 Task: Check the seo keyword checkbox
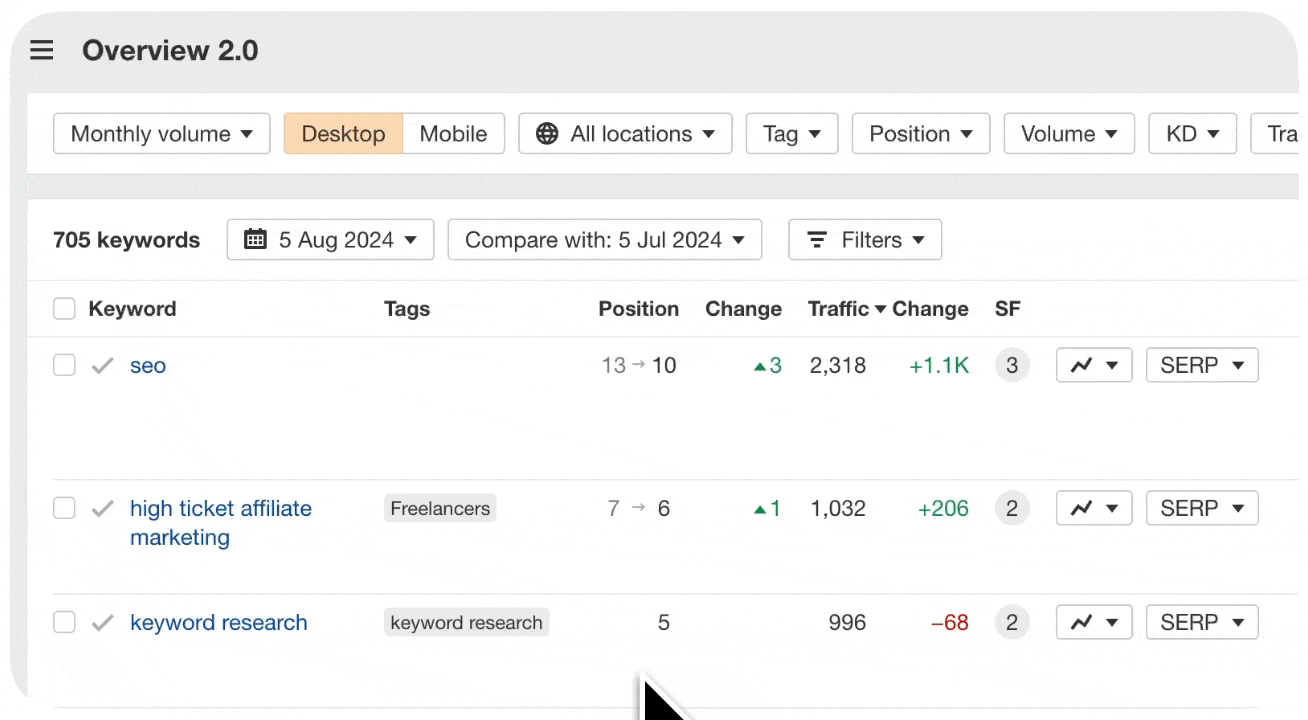[64, 366]
